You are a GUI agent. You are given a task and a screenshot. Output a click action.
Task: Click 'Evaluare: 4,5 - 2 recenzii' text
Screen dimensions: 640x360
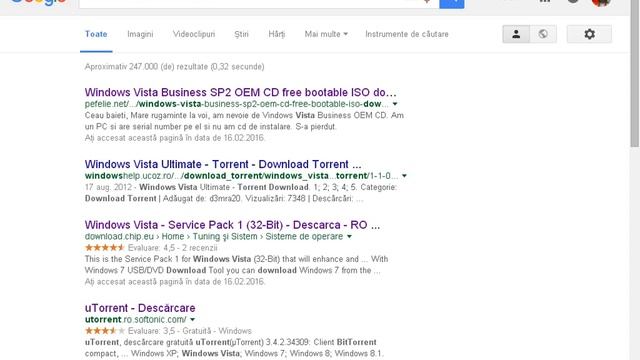[173, 248]
